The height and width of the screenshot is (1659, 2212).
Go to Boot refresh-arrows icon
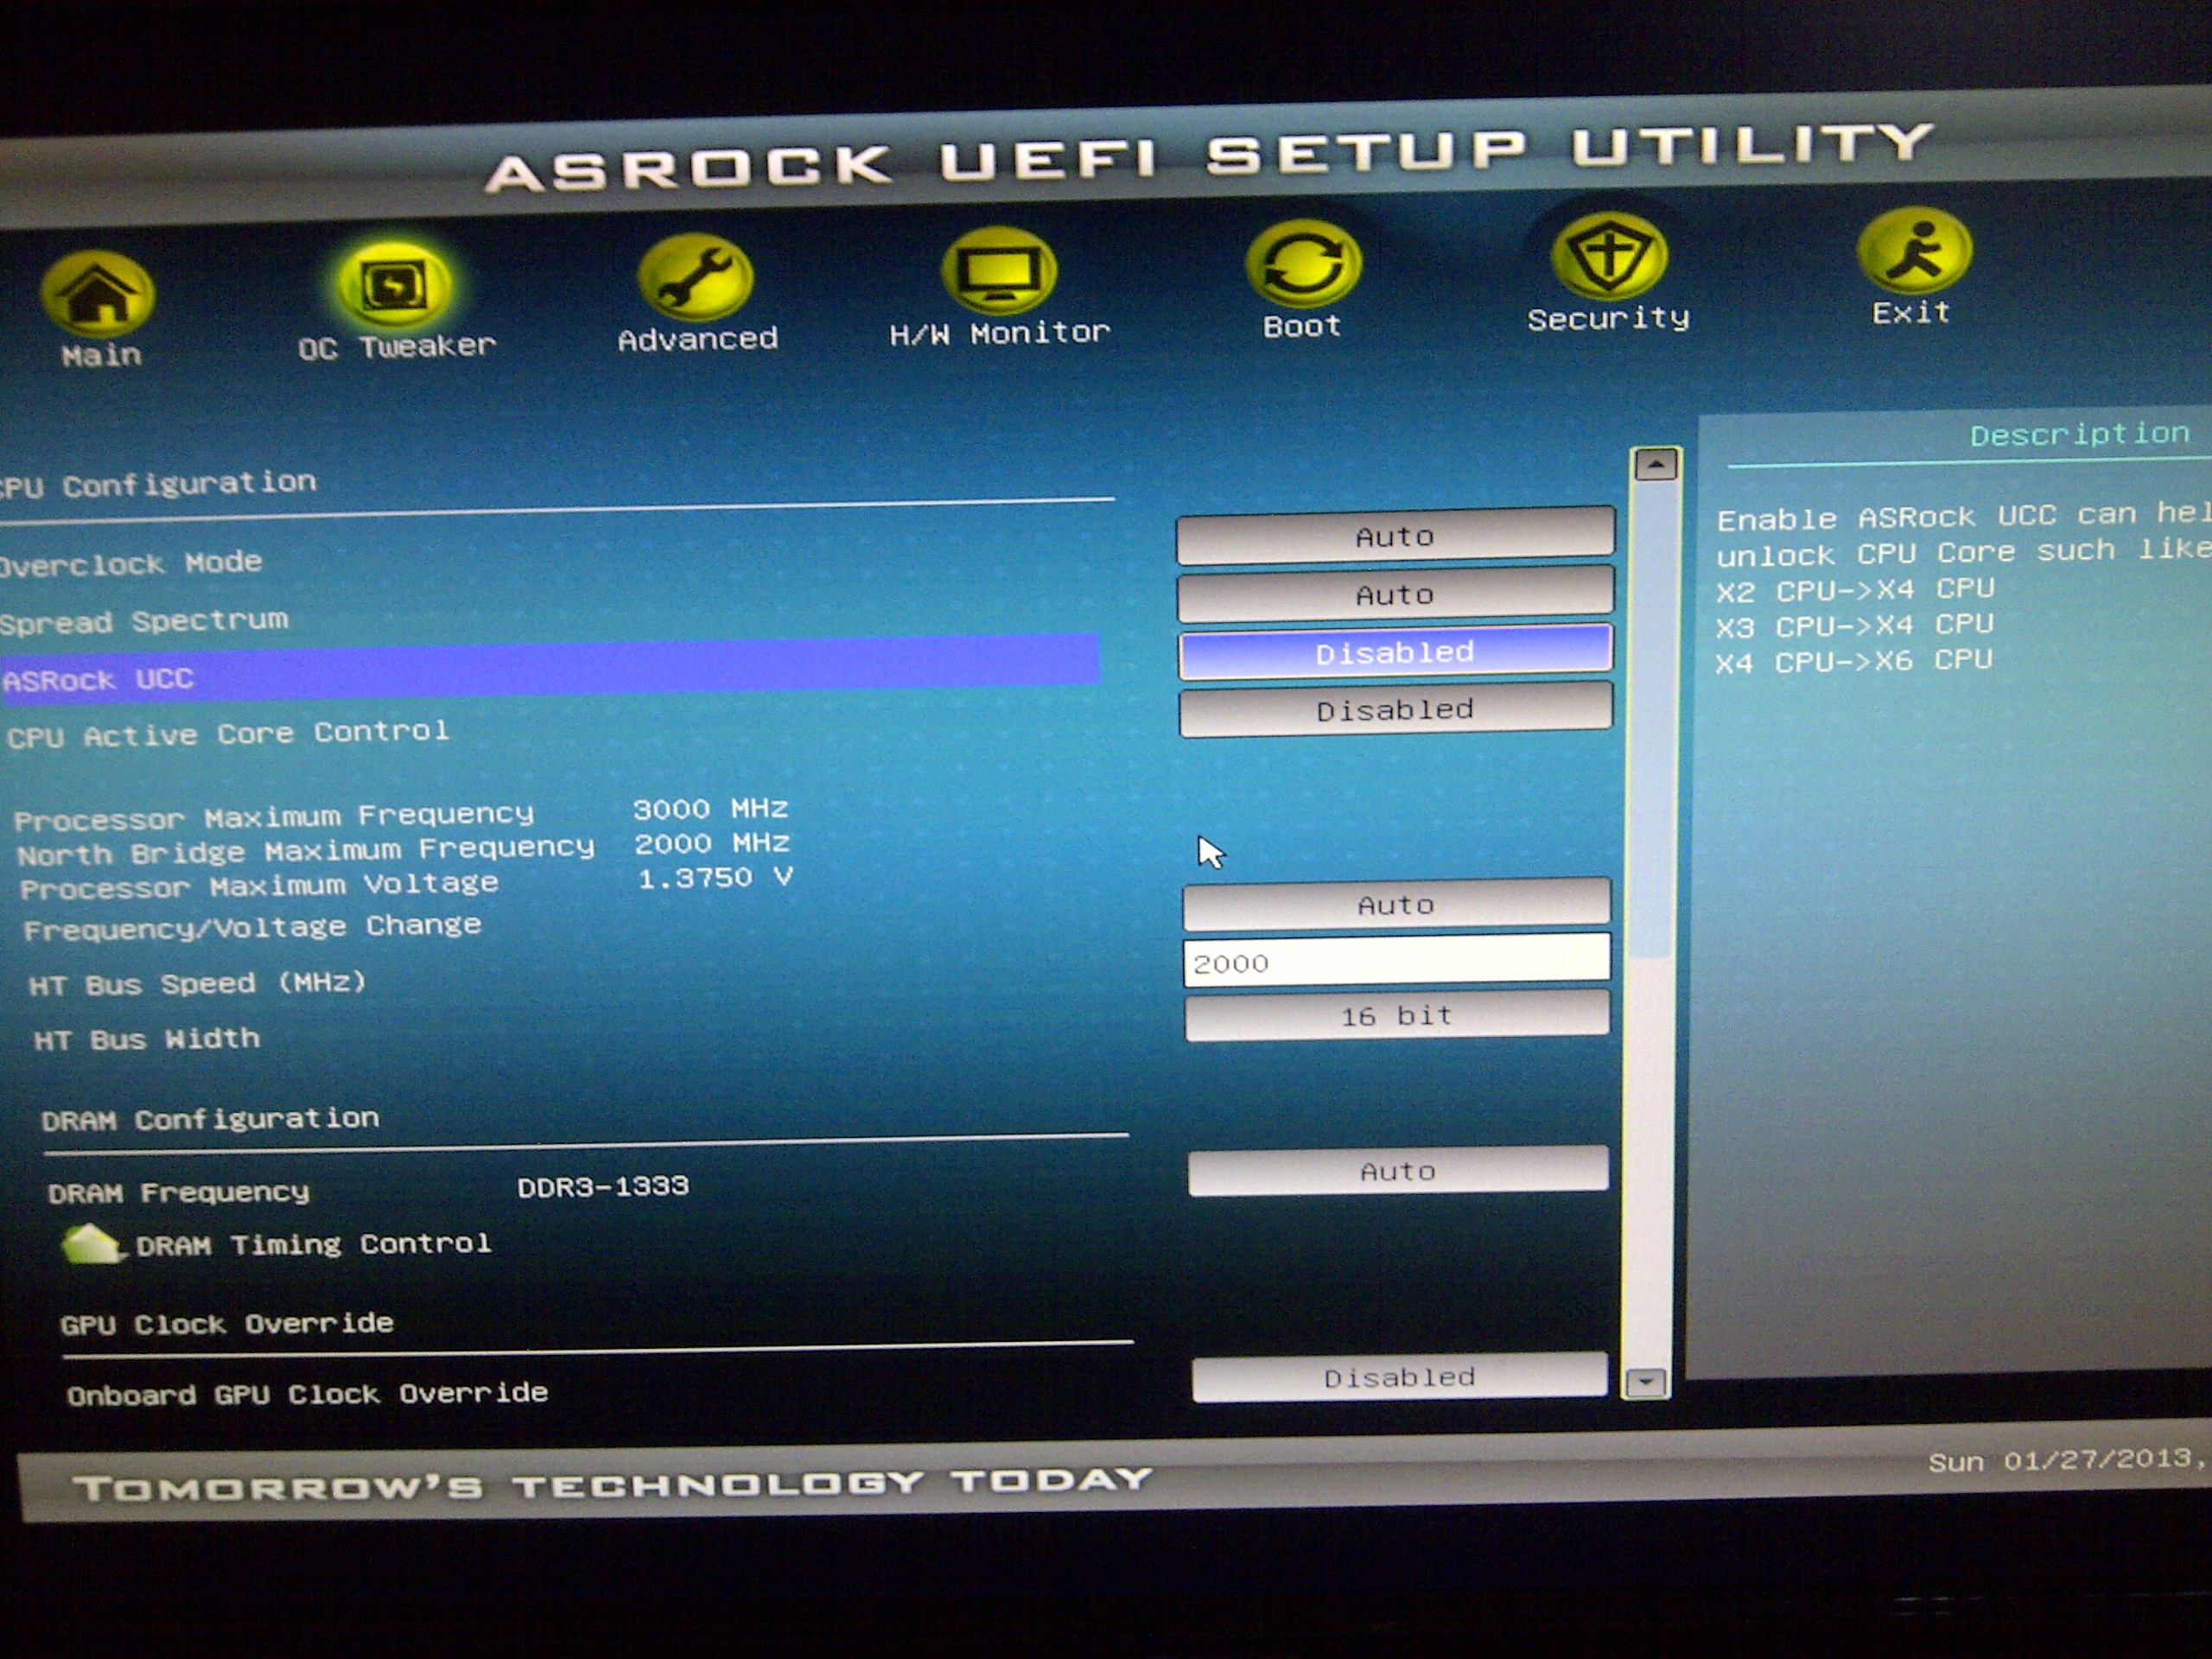coord(1303,263)
